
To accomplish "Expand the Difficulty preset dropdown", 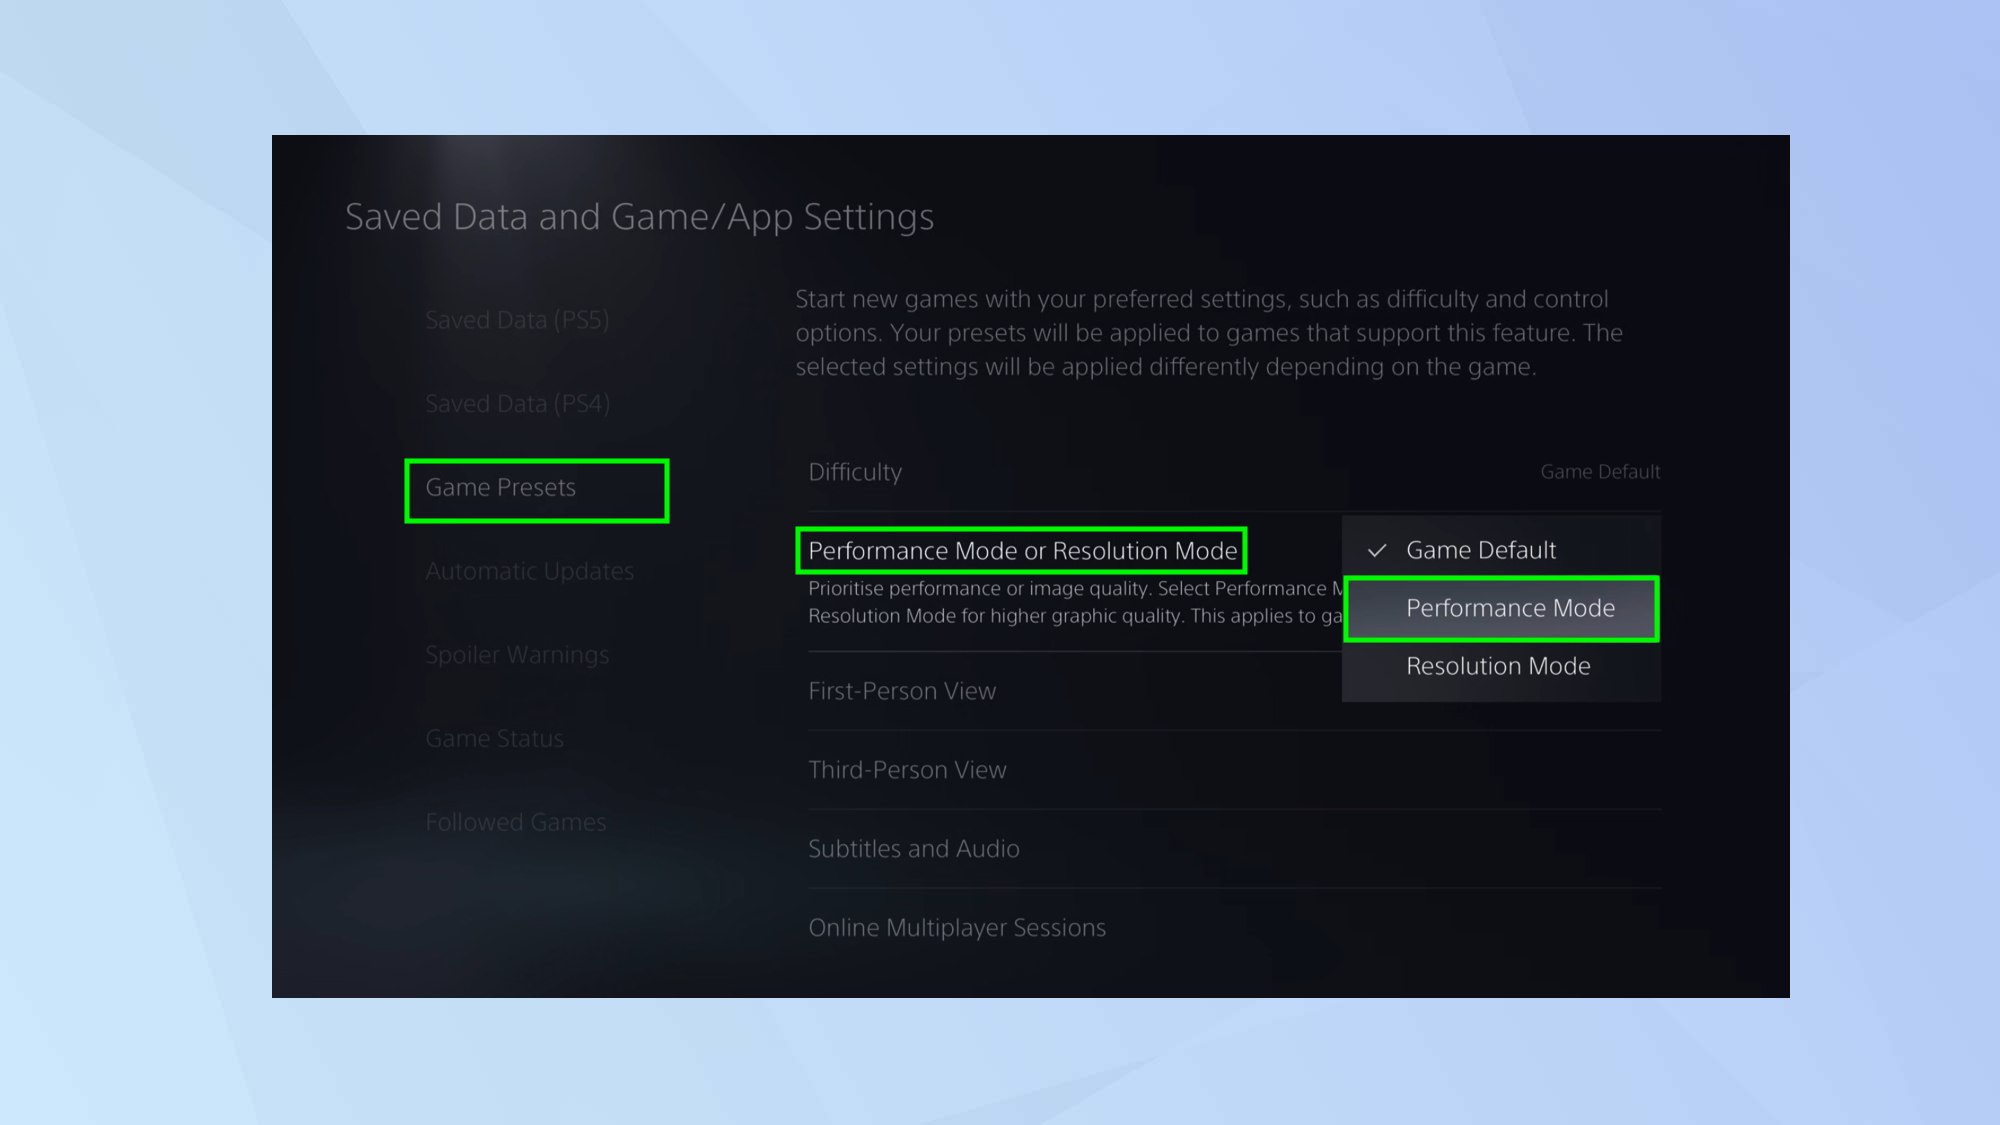I will coord(855,472).
